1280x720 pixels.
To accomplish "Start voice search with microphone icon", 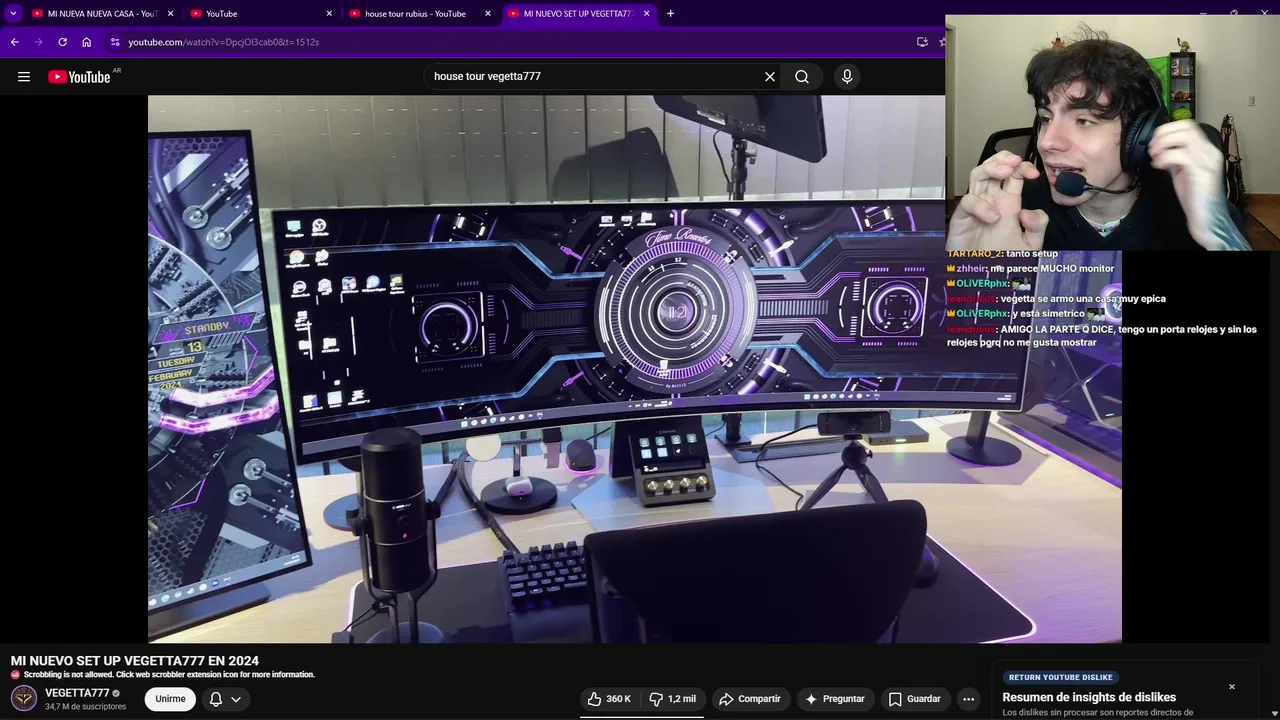I will tap(847, 77).
